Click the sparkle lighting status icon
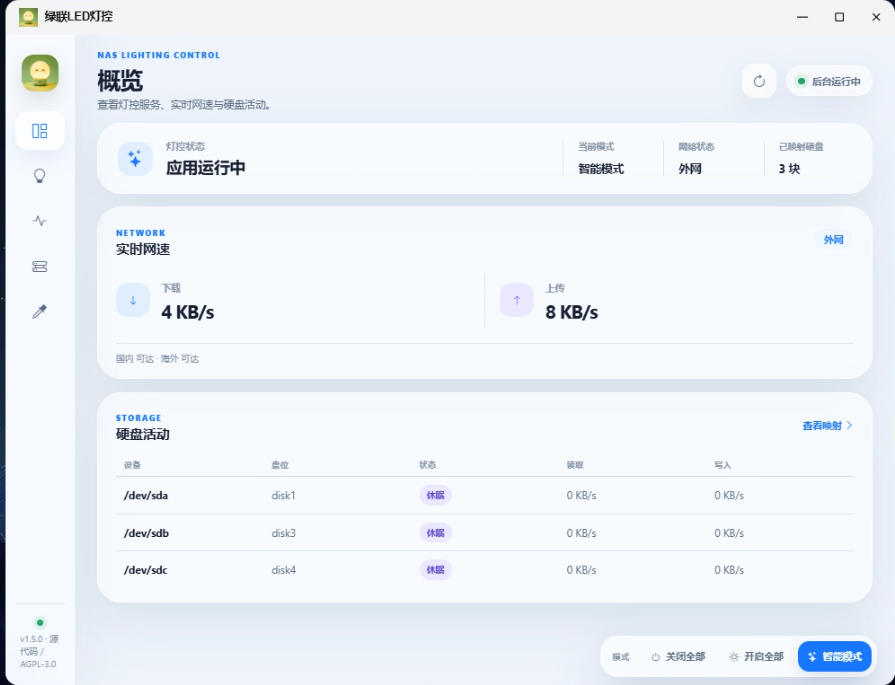The image size is (895, 685). [135, 159]
